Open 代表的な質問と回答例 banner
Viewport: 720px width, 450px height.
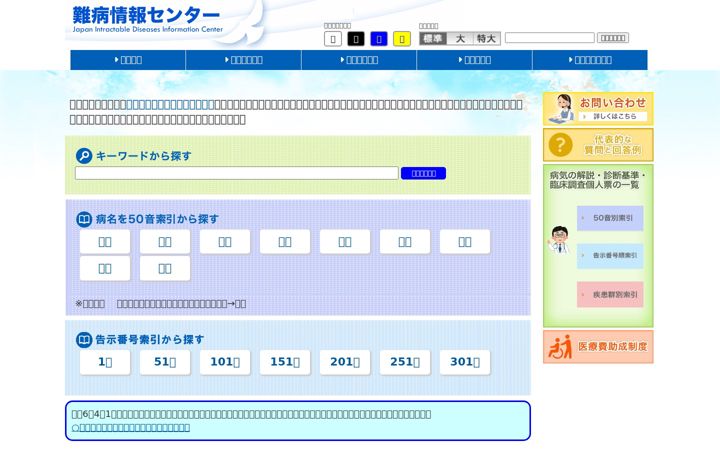598,145
